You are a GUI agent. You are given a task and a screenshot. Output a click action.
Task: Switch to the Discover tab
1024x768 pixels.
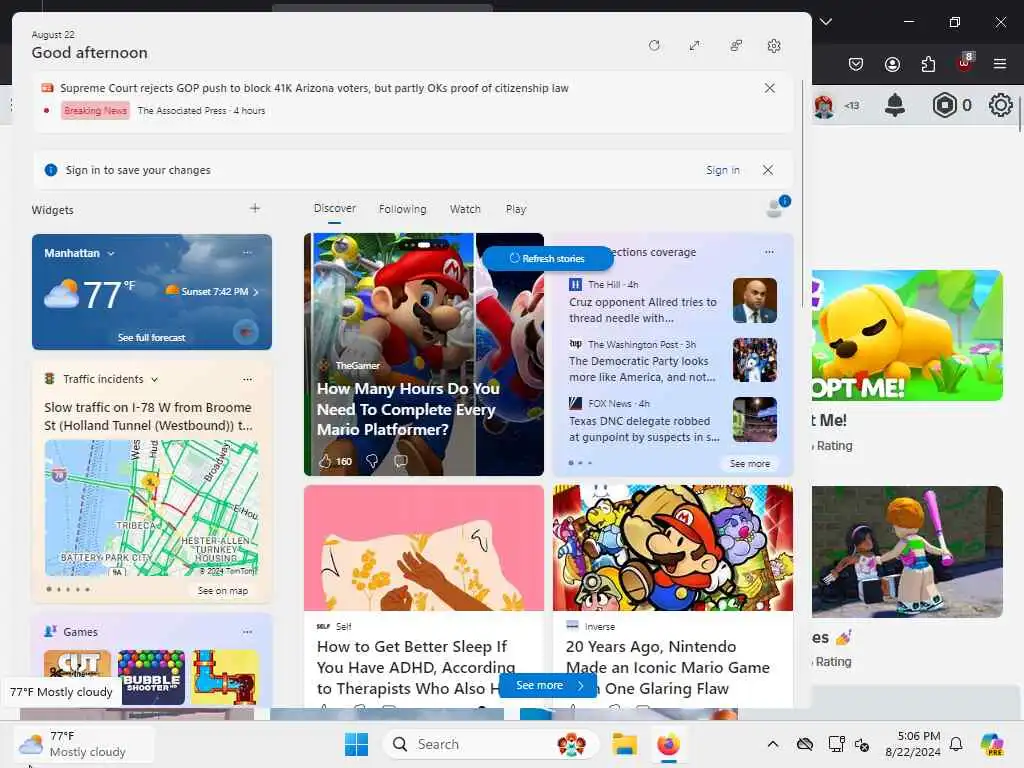pyautogui.click(x=334, y=208)
